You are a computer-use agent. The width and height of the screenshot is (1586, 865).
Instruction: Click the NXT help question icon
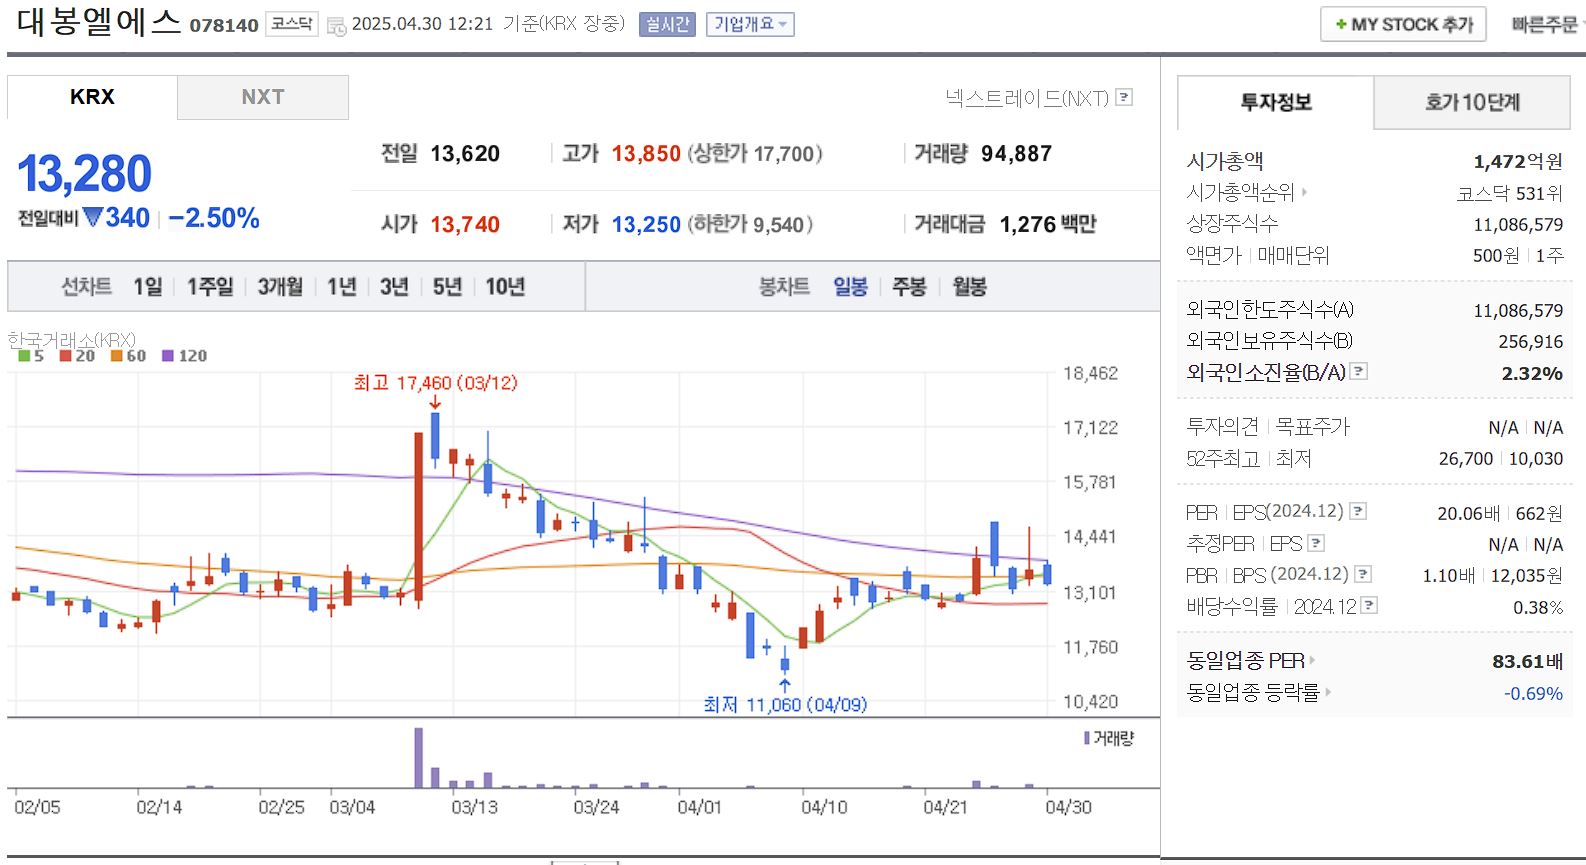(x=1125, y=97)
